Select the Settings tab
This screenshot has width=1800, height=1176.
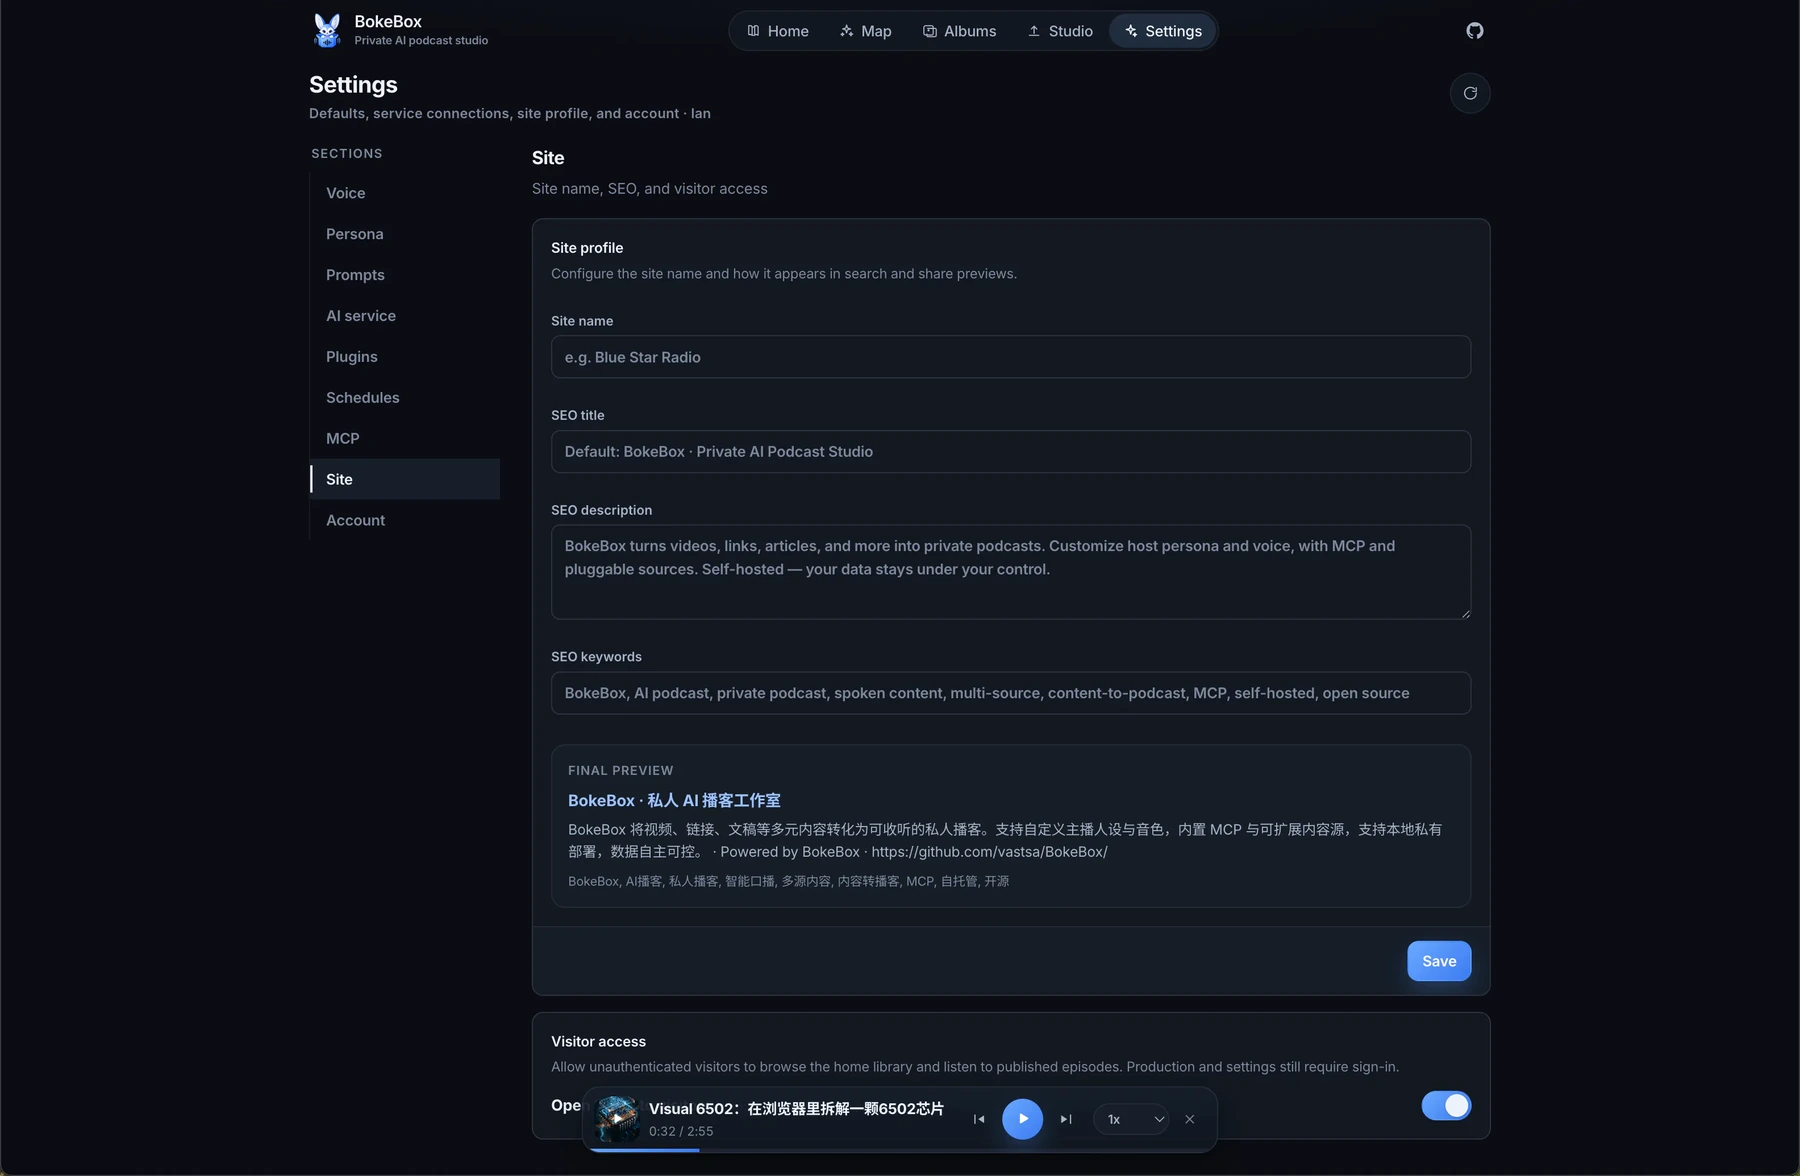[1163, 31]
